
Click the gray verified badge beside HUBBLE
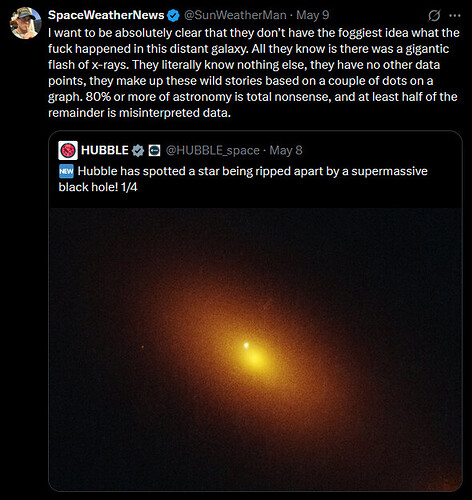[138, 151]
